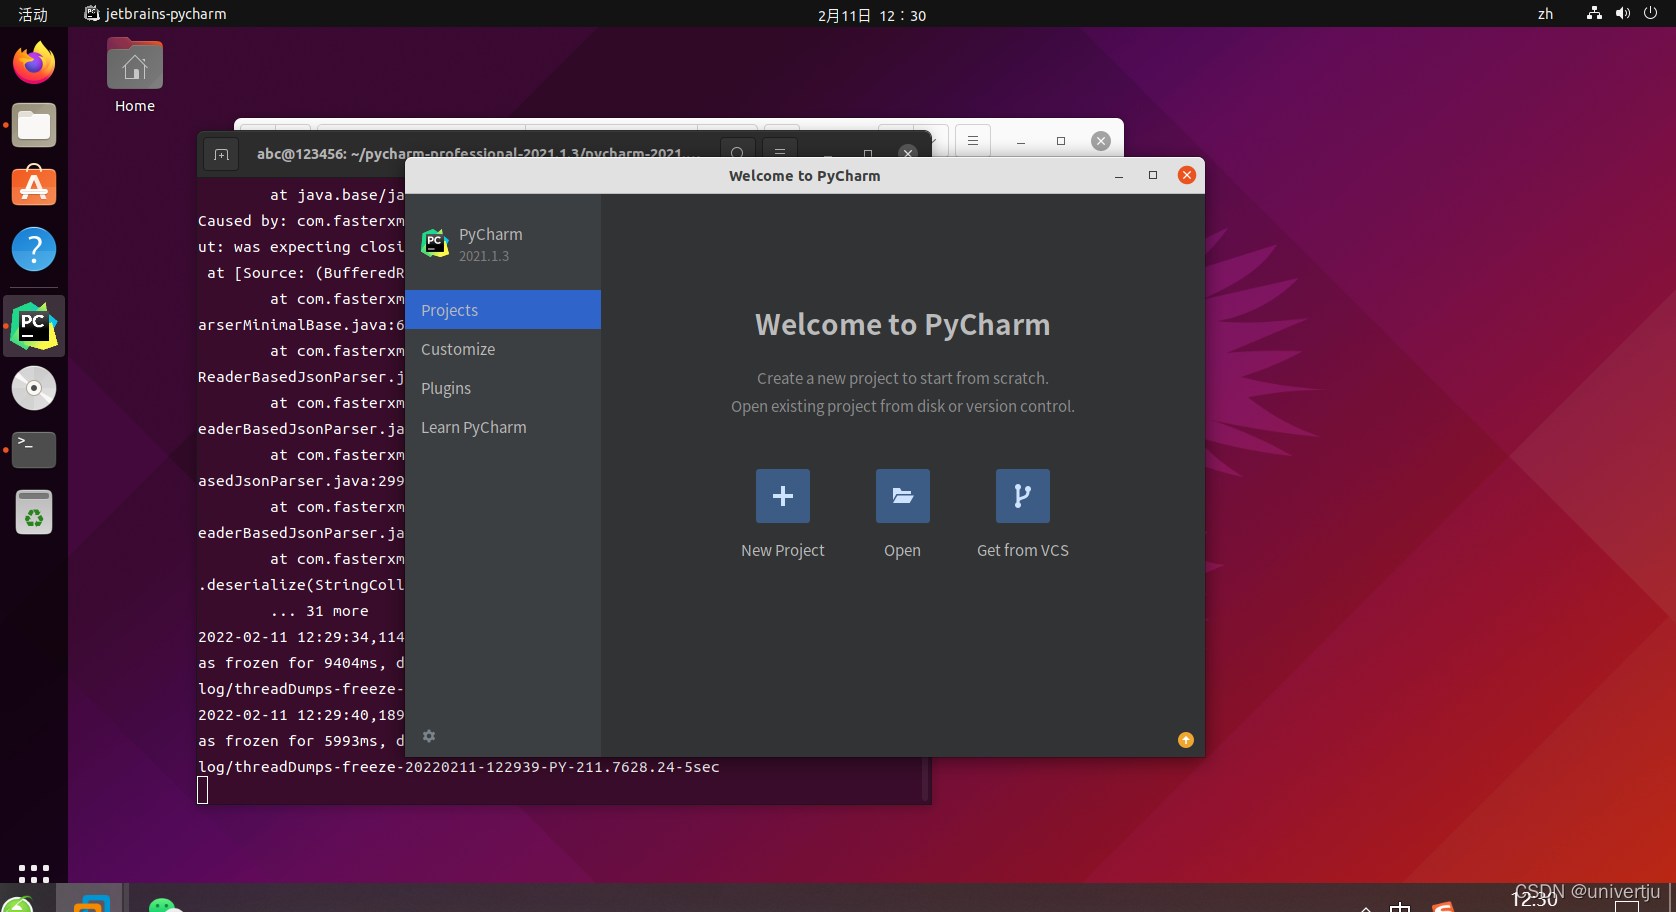
Task: Click the last terminal log line threadDumps-freeze-20220211
Action: pyautogui.click(x=459, y=767)
